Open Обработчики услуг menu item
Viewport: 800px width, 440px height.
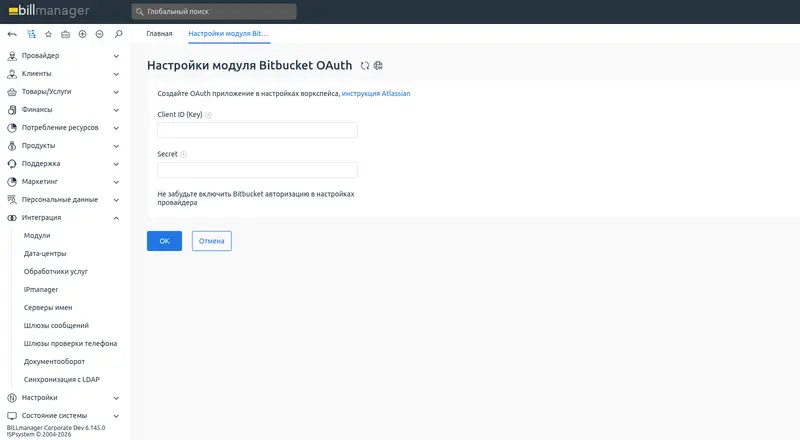(56, 272)
